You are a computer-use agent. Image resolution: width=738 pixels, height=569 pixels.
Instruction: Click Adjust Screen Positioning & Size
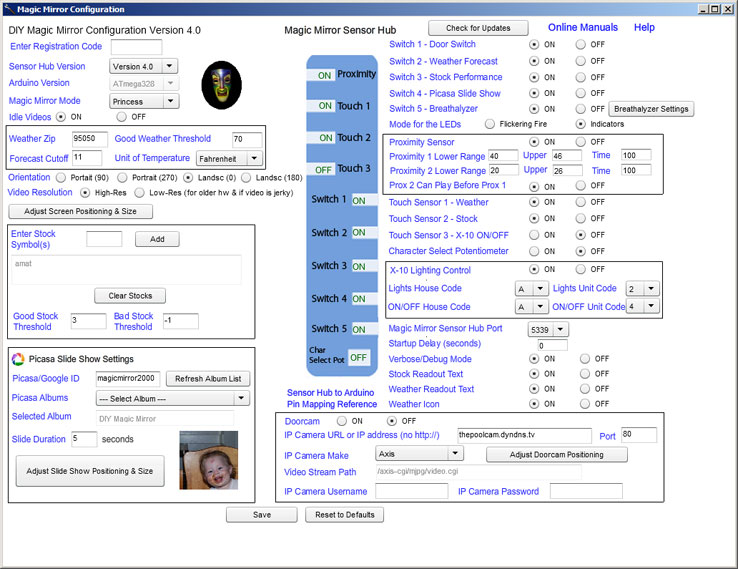80,211
